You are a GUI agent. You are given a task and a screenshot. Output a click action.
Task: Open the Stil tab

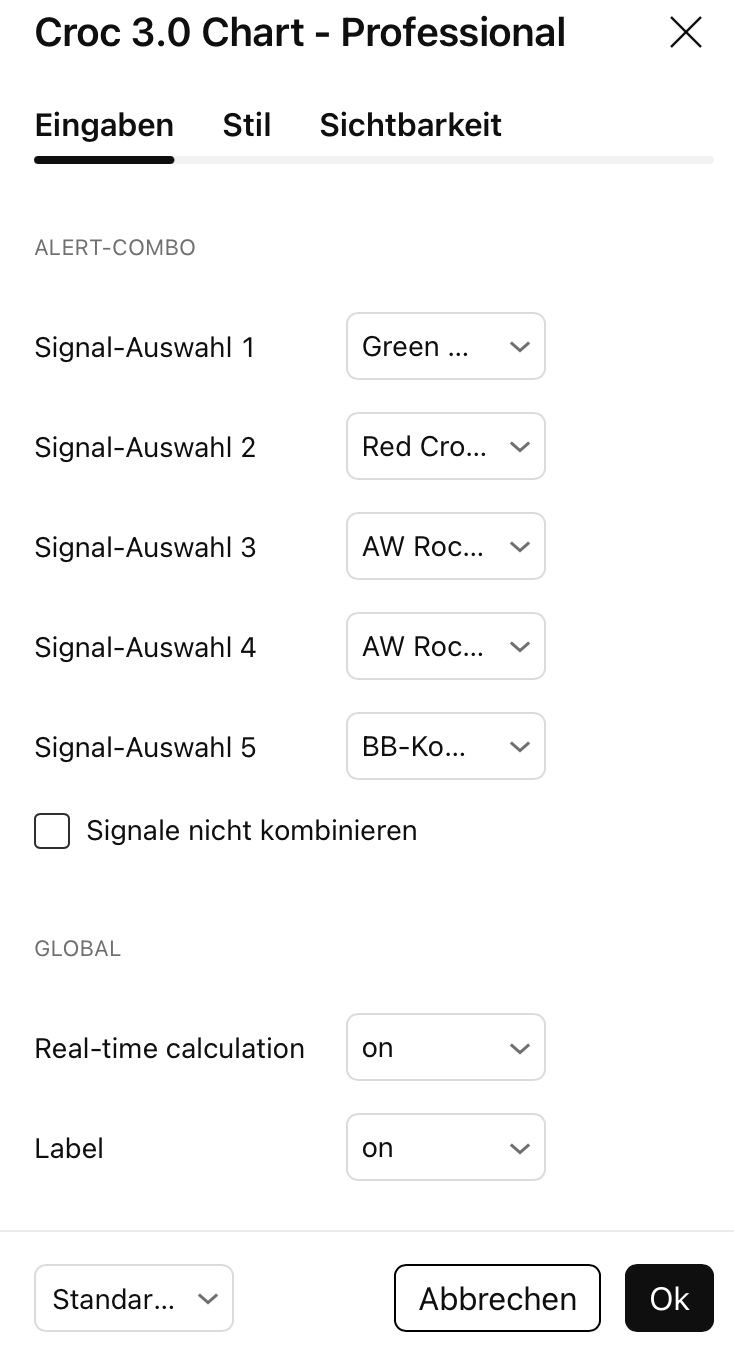click(247, 126)
